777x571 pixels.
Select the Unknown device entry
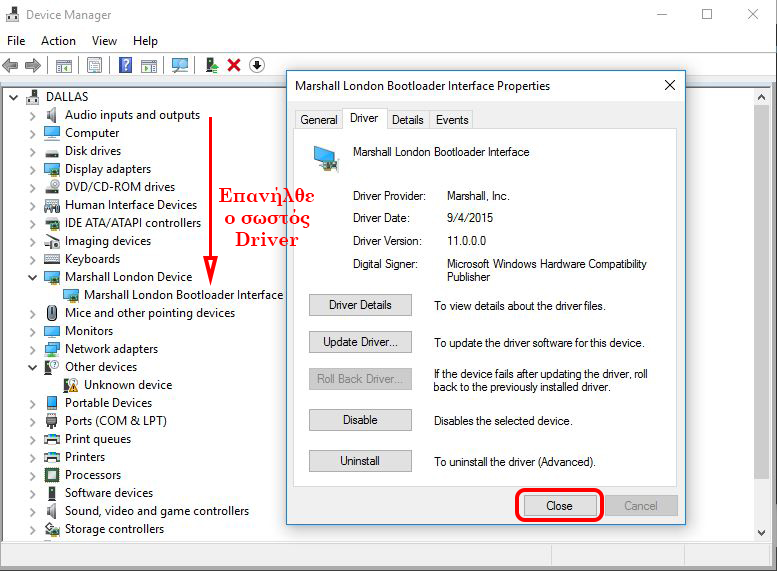127,385
